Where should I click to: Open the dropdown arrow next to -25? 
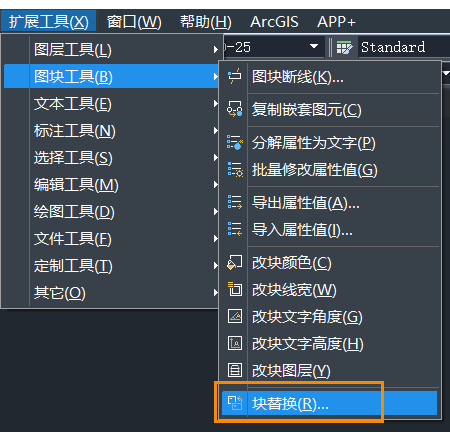click(313, 46)
